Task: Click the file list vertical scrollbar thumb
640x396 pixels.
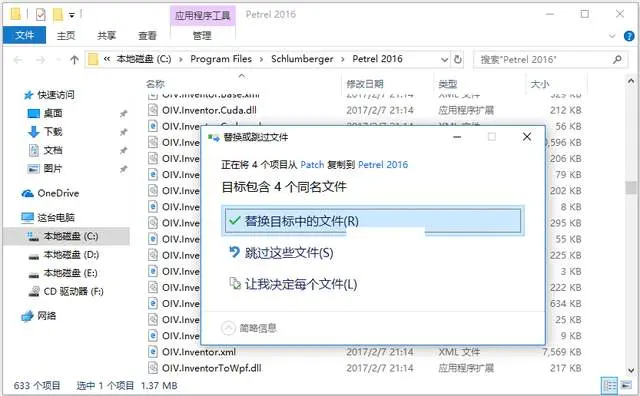Action: [x=631, y=188]
